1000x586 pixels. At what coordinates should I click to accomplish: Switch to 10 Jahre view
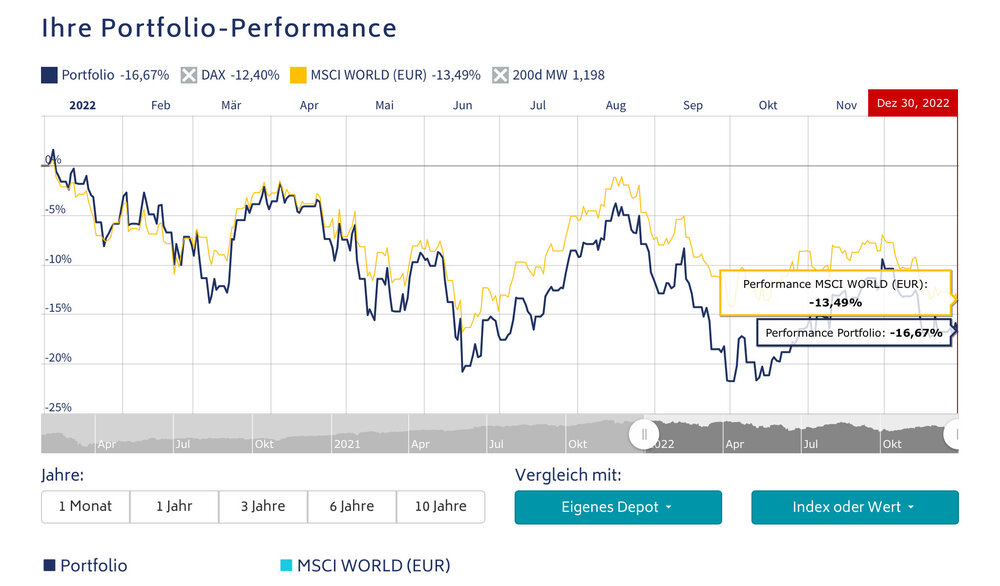(x=440, y=506)
